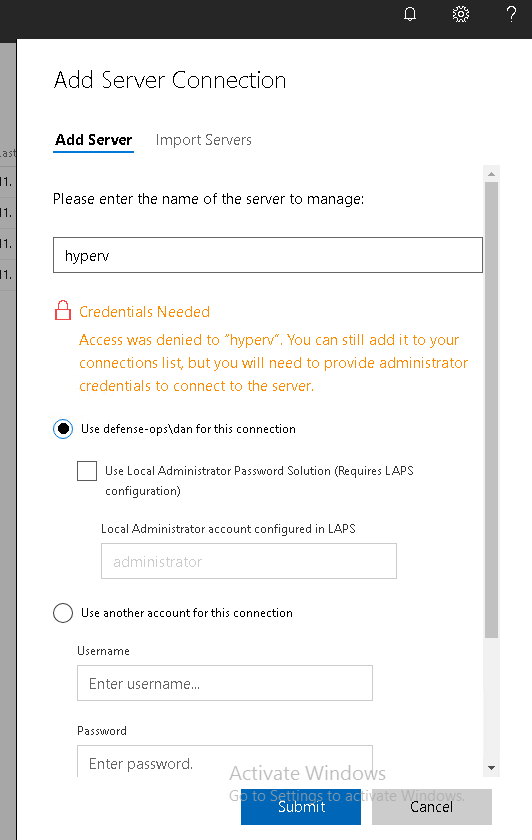Viewport: 532px width, 840px height.
Task: Focus the Enter password field
Action: [225, 761]
